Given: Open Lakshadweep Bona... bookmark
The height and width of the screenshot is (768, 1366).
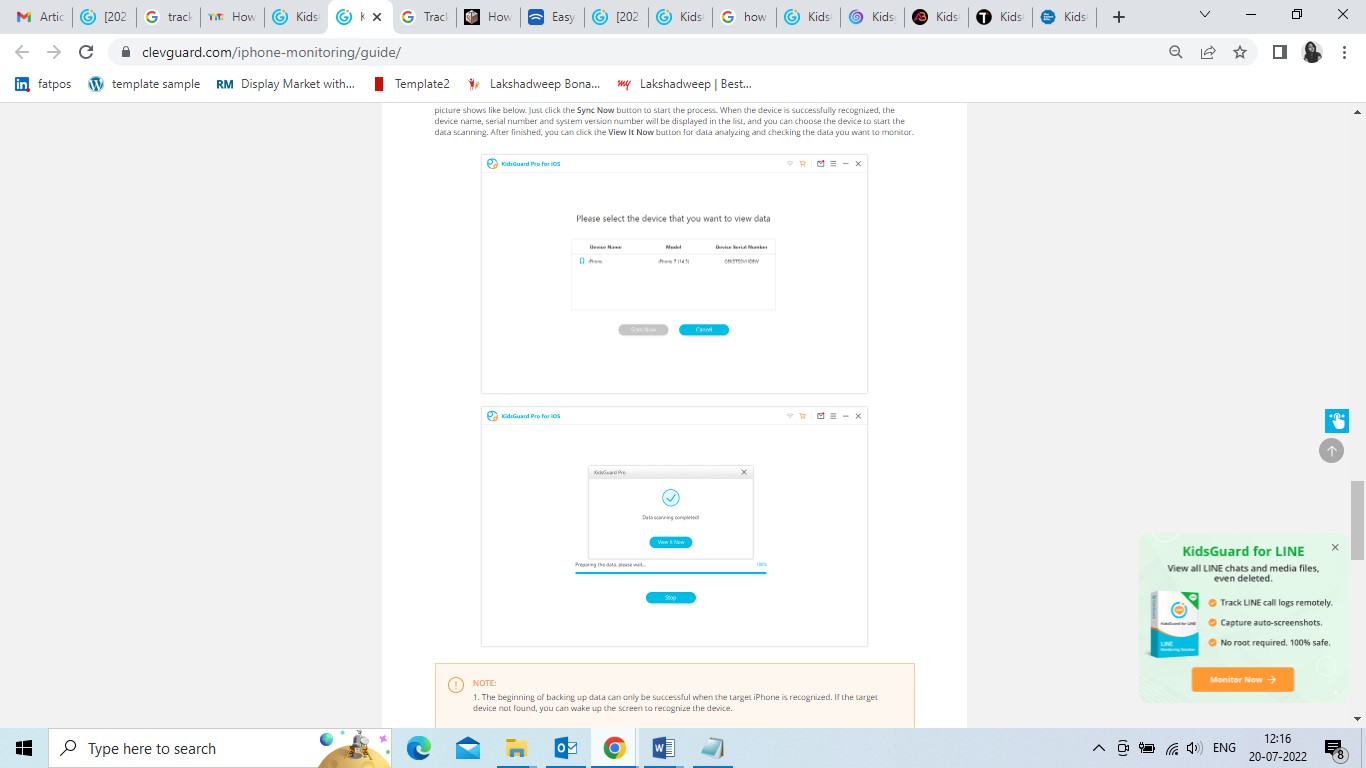Looking at the screenshot, I should click(x=533, y=84).
